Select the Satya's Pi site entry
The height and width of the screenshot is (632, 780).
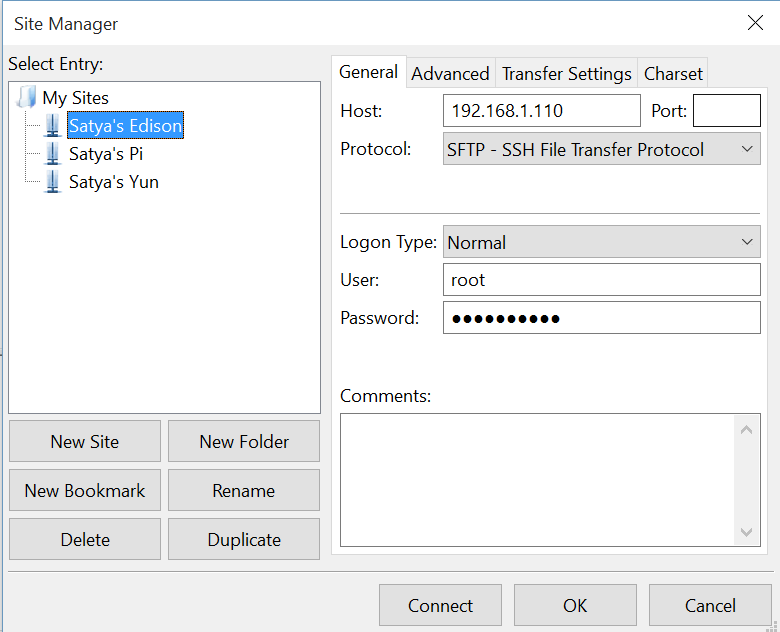pyautogui.click(x=106, y=154)
